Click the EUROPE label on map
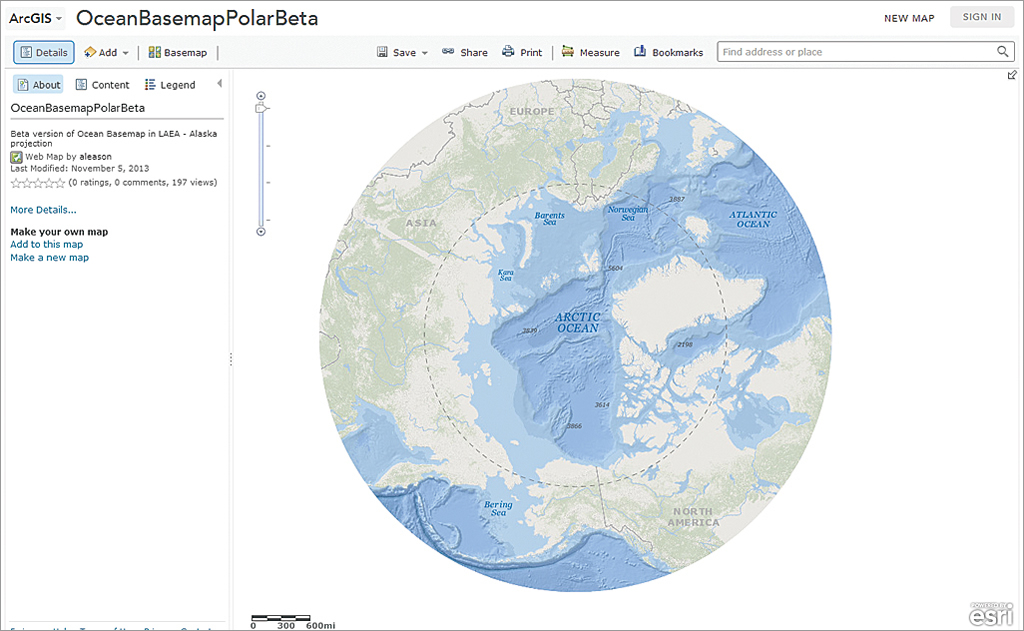The width and height of the screenshot is (1024, 631). coord(532,112)
